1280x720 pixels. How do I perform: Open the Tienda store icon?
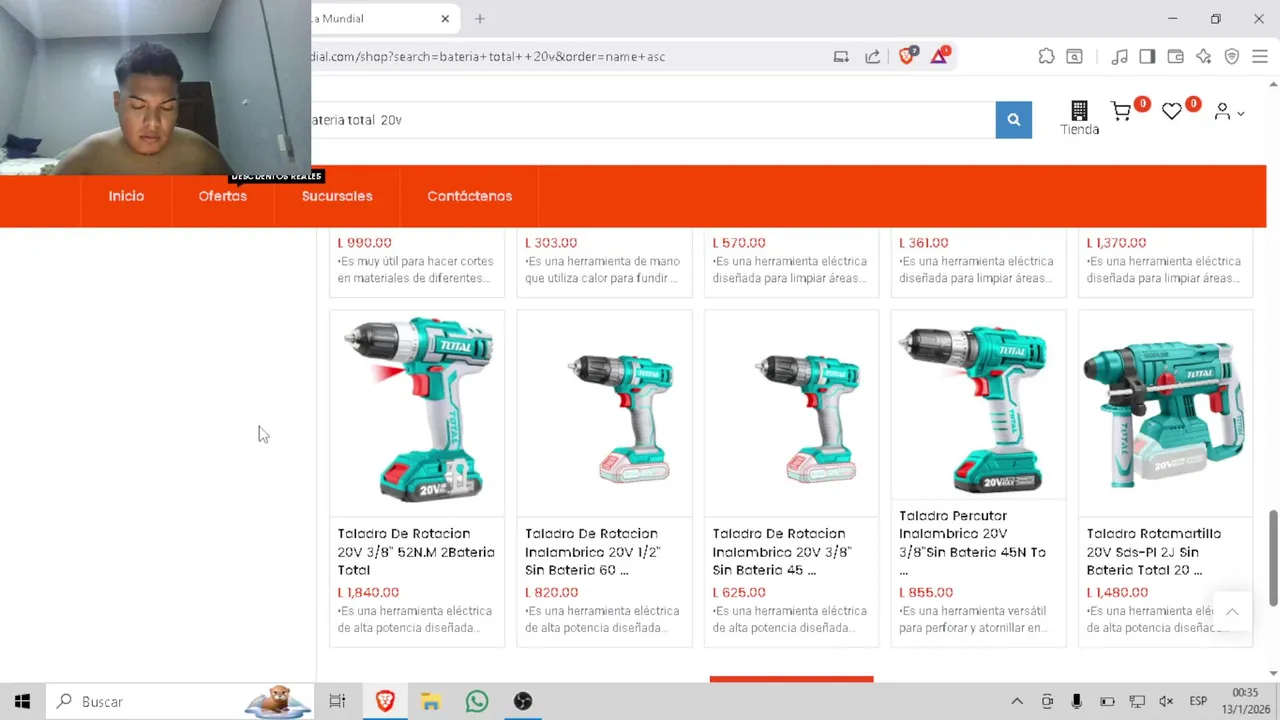[x=1079, y=118]
